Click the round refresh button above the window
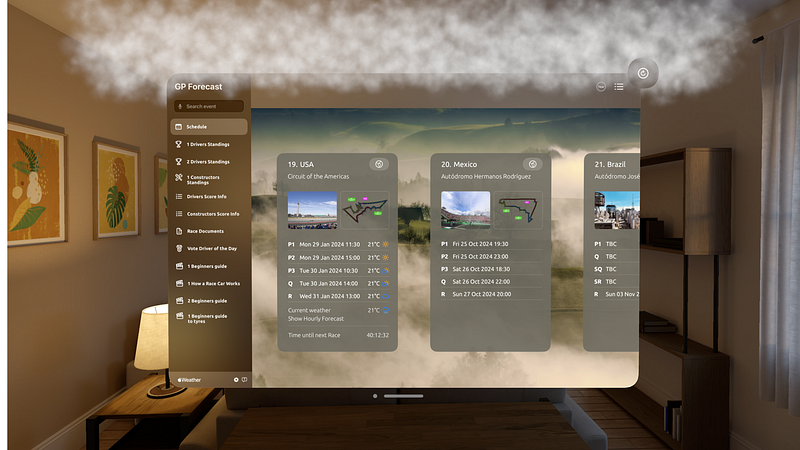Viewport: 800px width, 450px height. coord(643,73)
